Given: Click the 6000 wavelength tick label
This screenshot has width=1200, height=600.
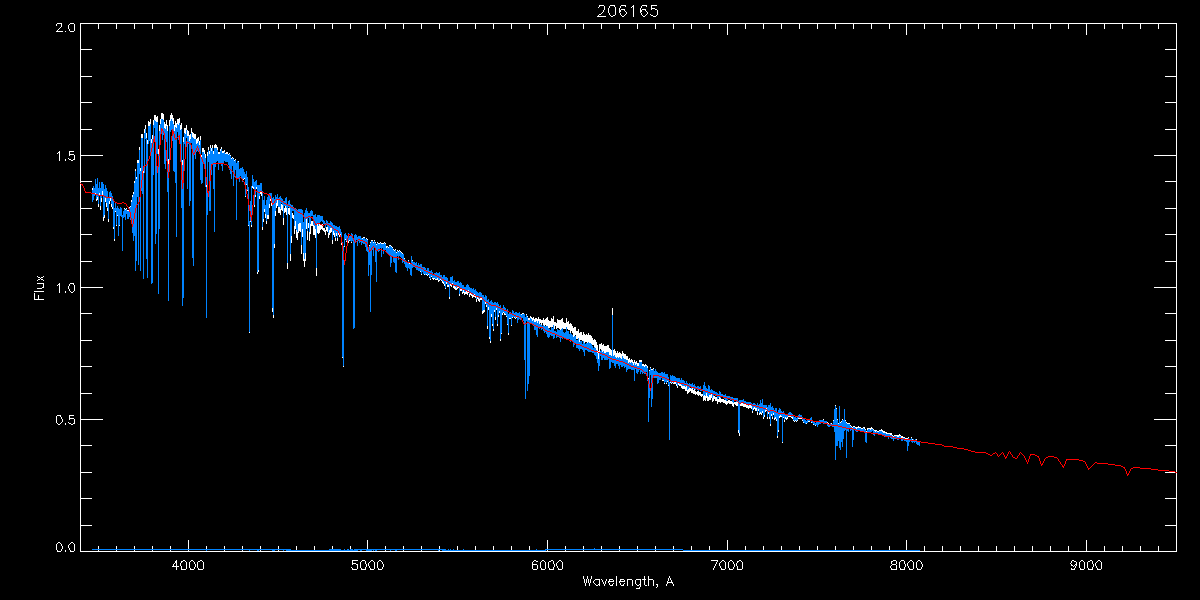Looking at the screenshot, I should coord(548,566).
